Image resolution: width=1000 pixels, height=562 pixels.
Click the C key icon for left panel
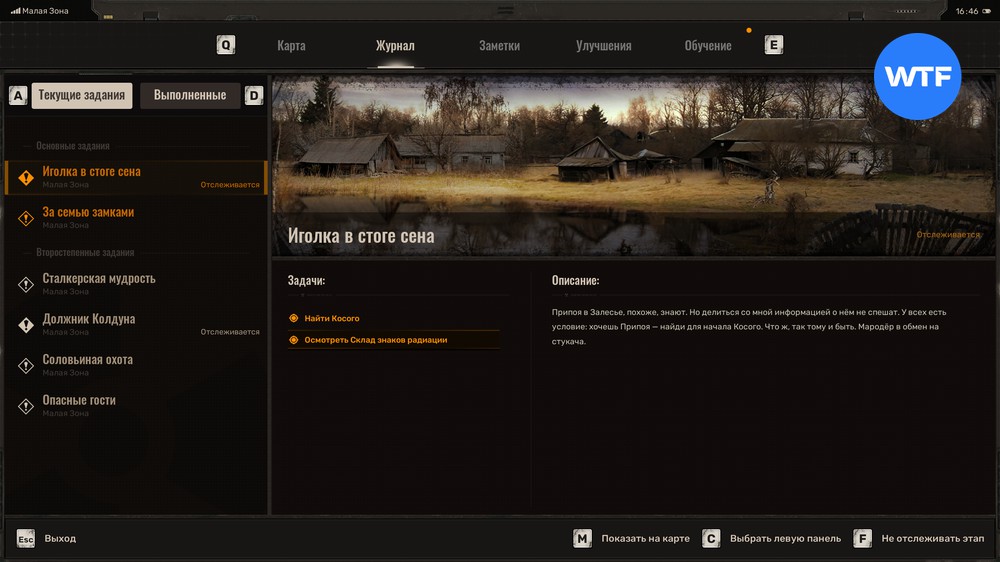[x=711, y=539]
